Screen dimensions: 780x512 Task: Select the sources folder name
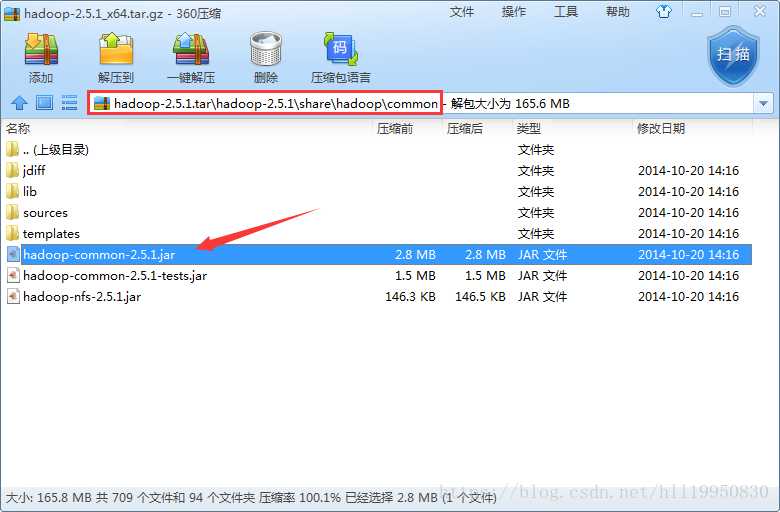click(x=45, y=213)
